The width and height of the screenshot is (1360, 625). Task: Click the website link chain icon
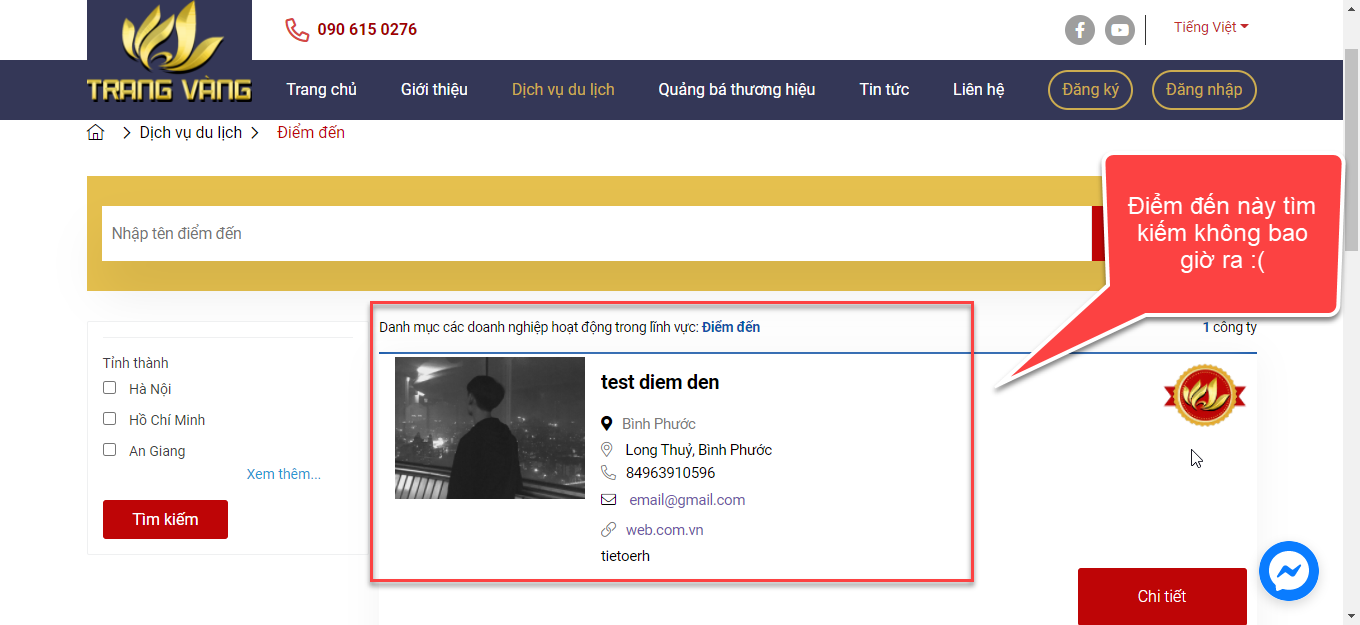tap(608, 530)
